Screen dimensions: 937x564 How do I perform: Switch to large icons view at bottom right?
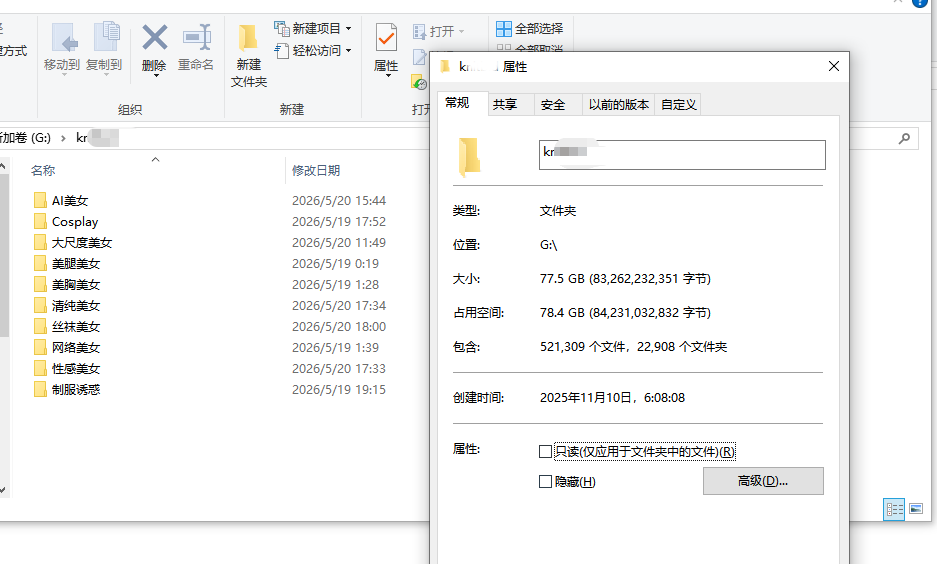[915, 509]
